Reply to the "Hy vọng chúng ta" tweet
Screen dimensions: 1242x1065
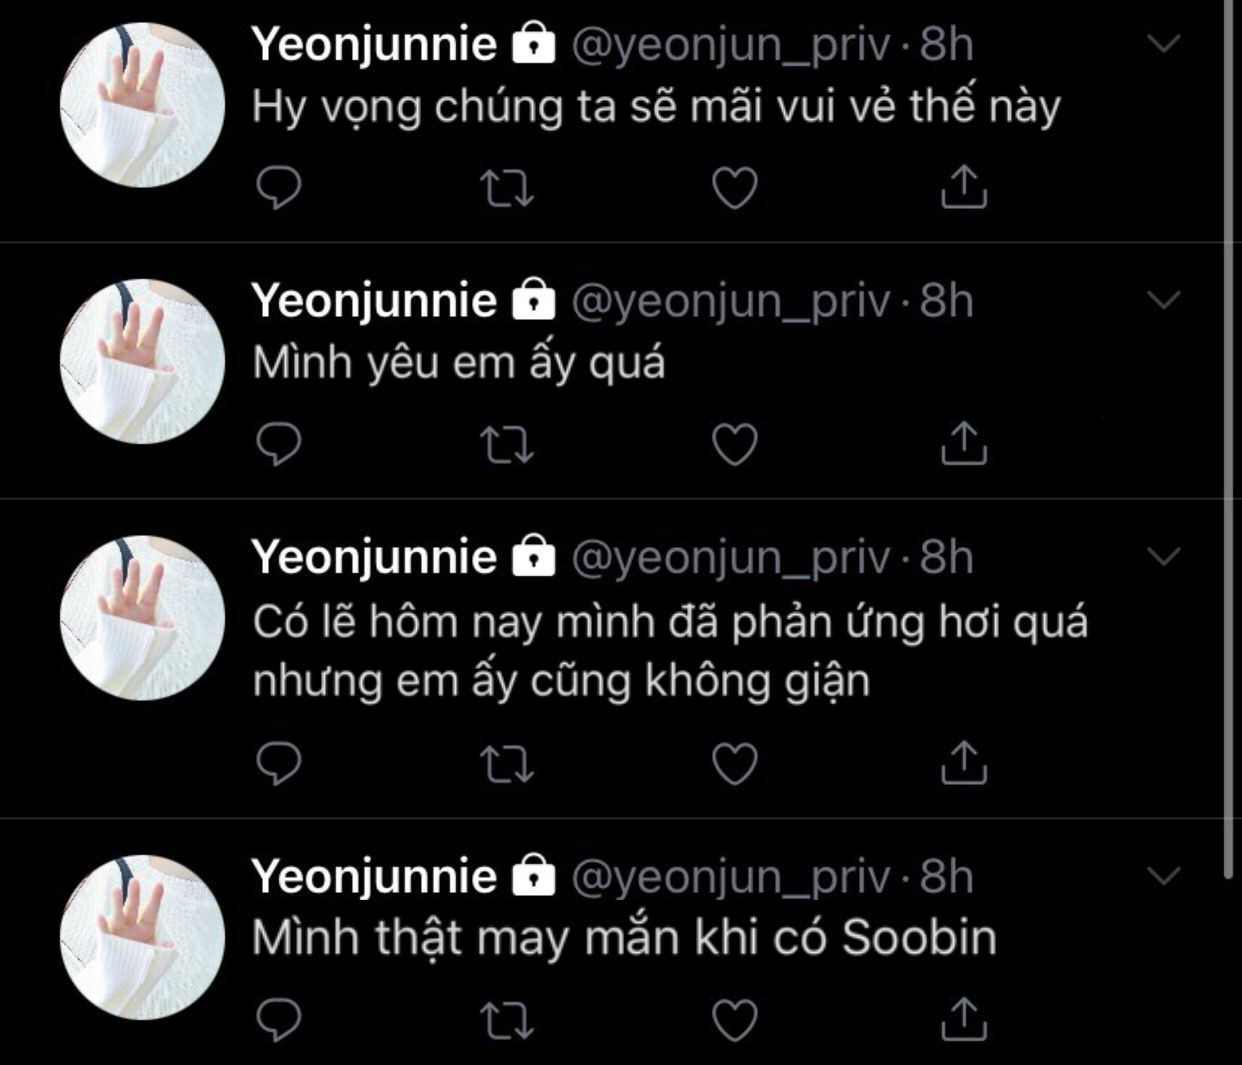(279, 187)
